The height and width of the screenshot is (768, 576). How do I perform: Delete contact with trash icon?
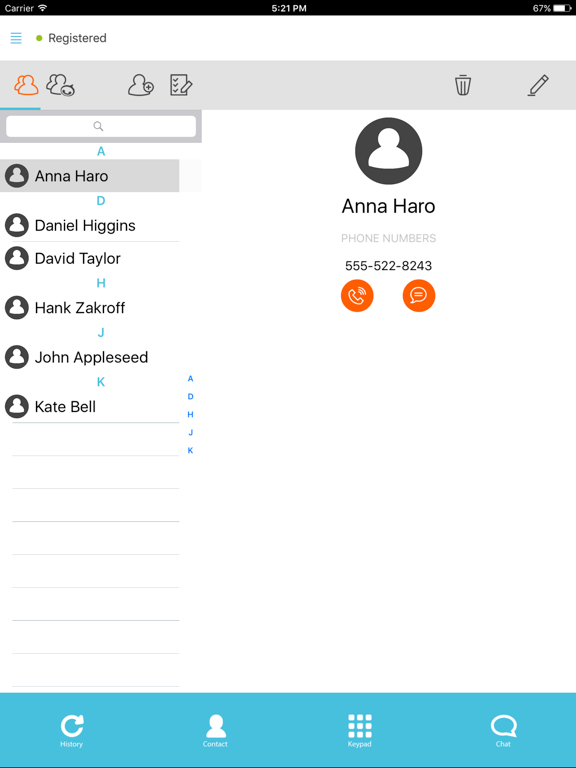[x=462, y=85]
